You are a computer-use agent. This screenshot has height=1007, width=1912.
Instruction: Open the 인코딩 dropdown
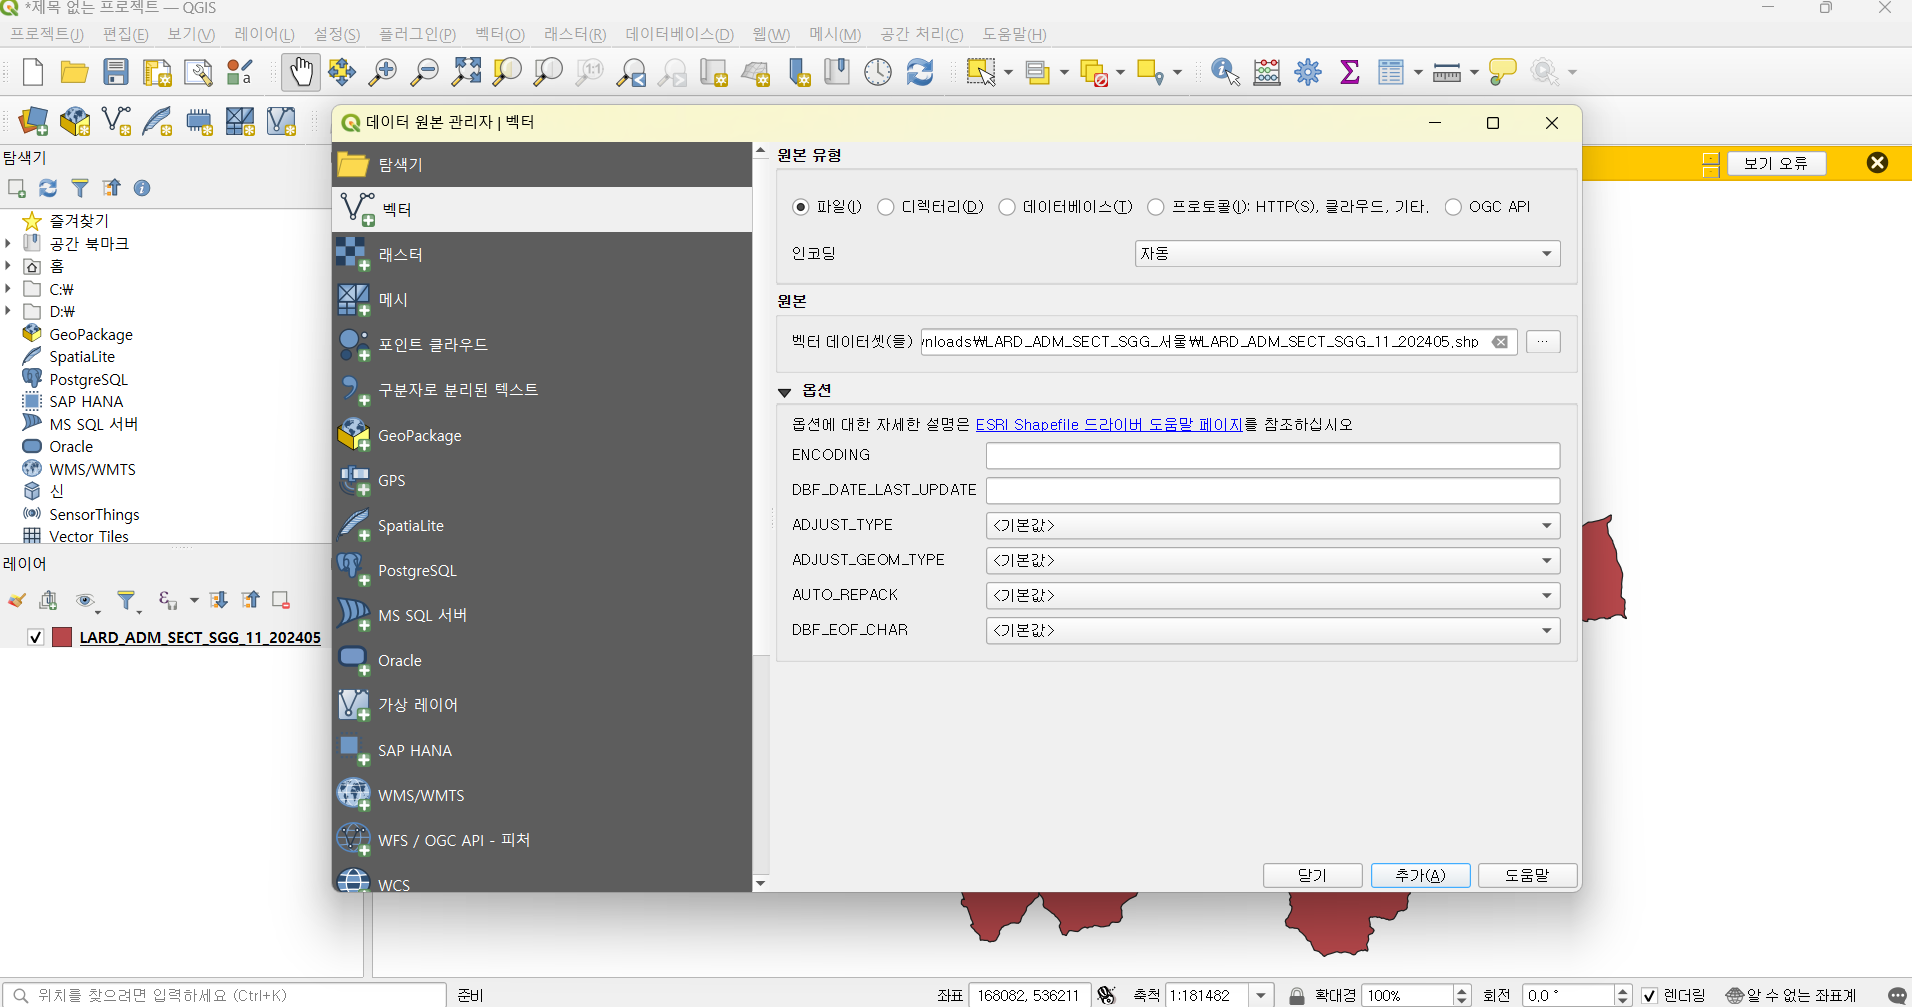[1347, 254]
